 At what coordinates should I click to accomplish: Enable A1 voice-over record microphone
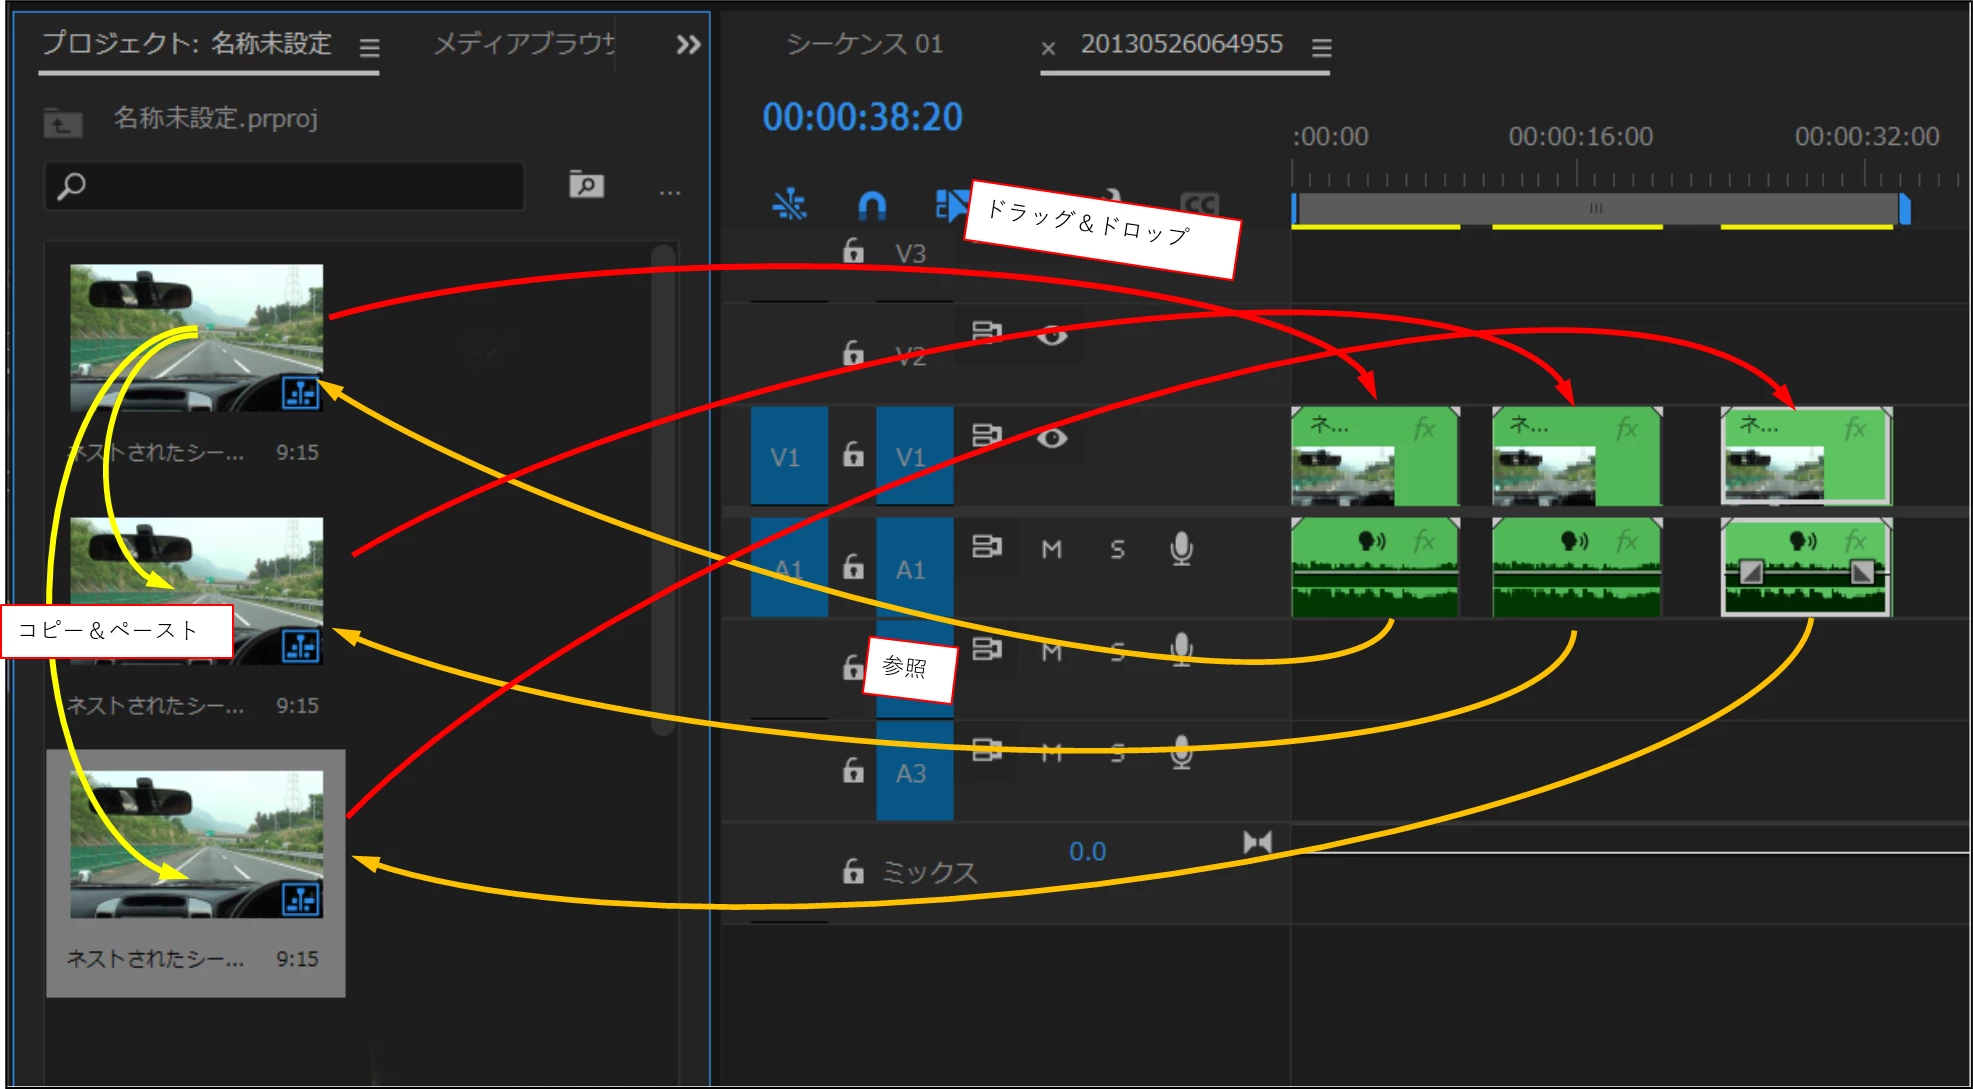(1181, 548)
